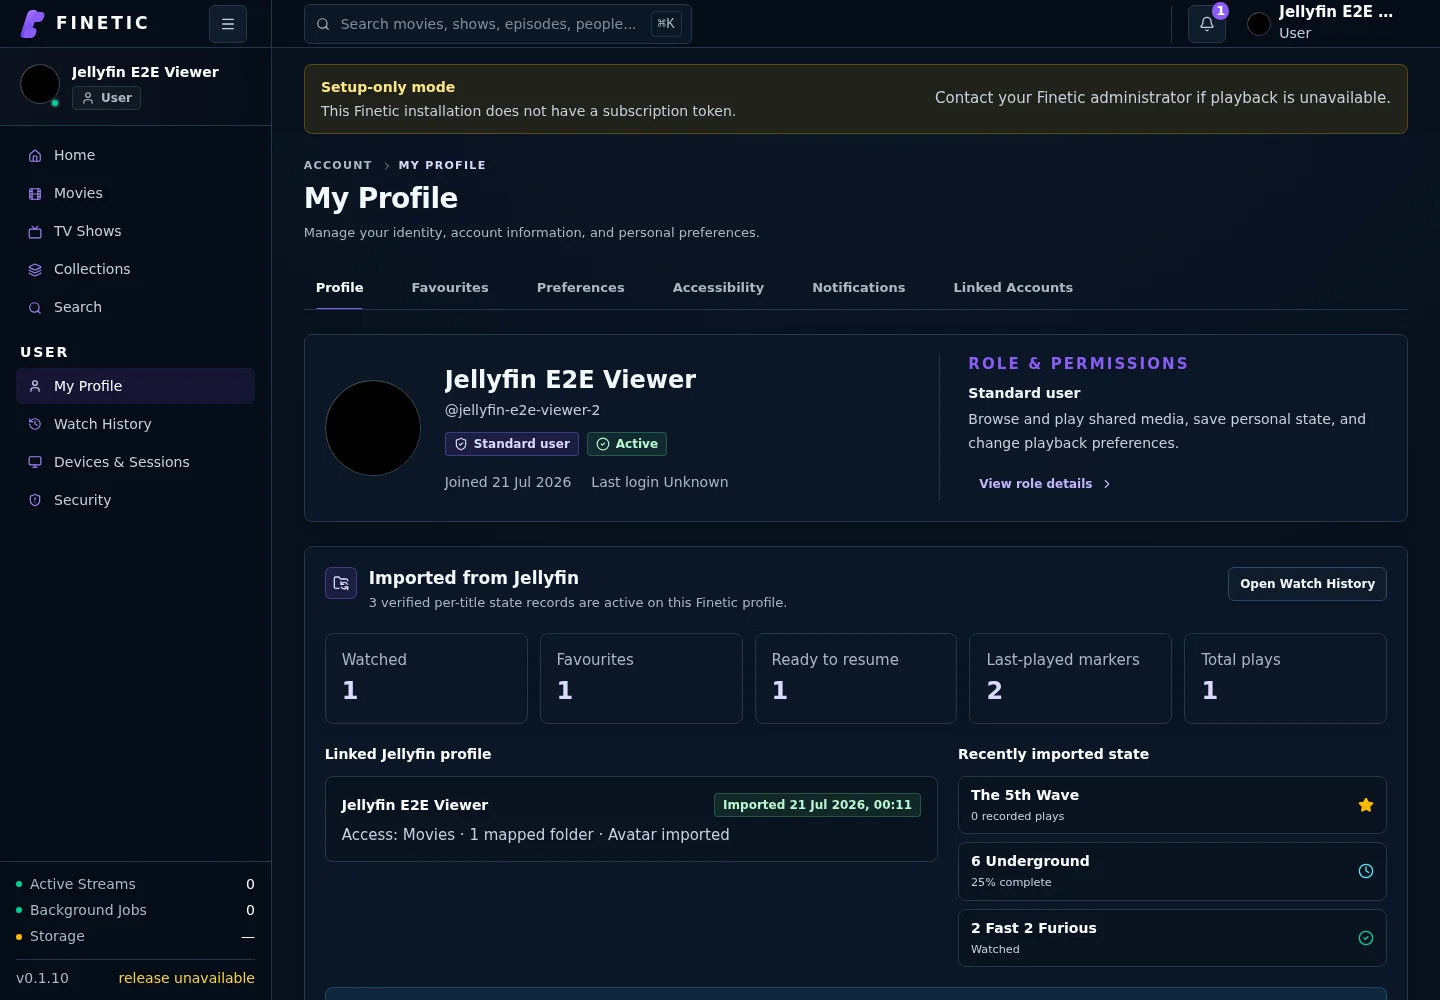Click Background Jobs status row

click(x=135, y=910)
